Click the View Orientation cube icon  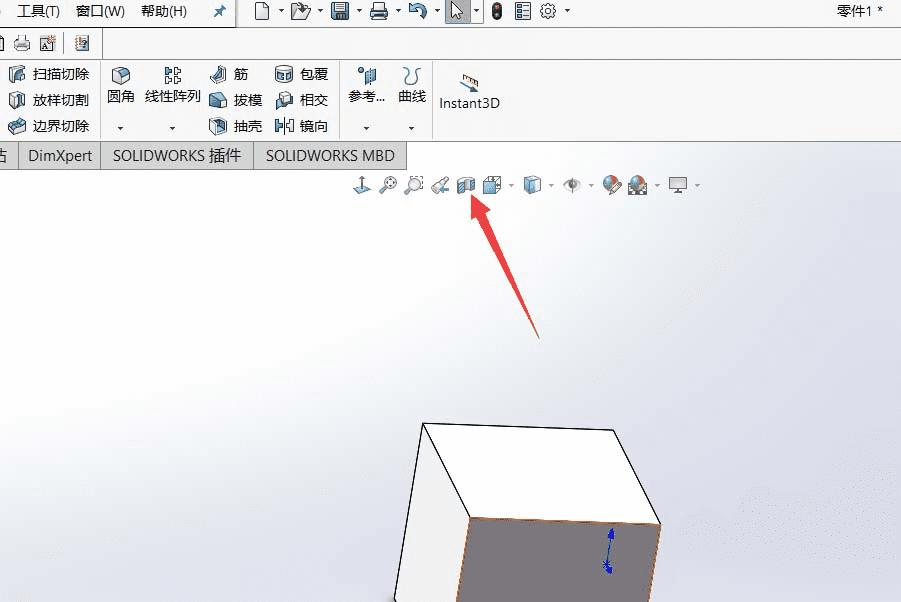(x=492, y=185)
